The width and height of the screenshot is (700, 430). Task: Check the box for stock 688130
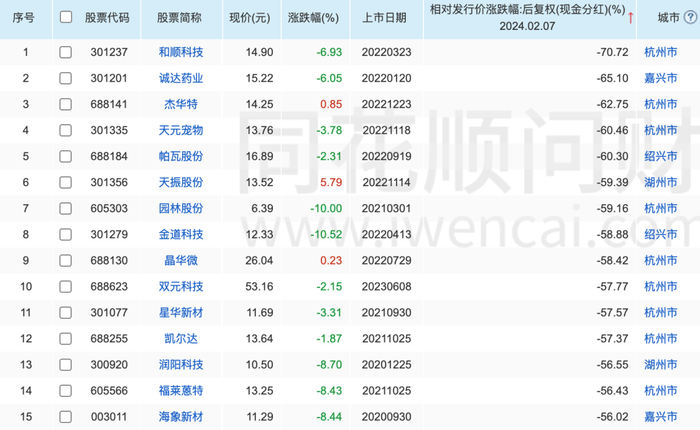coord(66,260)
